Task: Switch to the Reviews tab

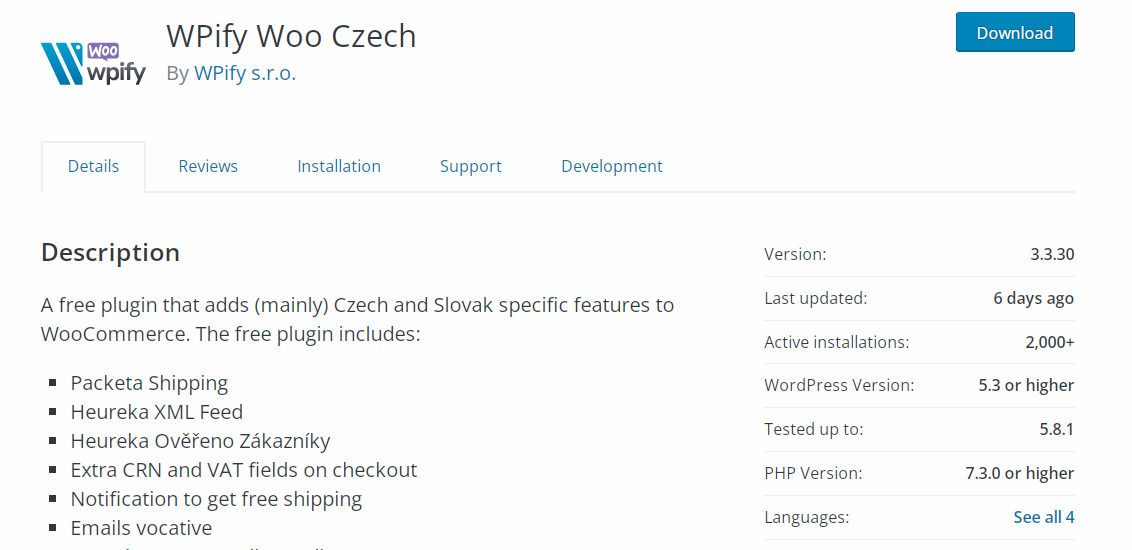Action: pos(208,166)
